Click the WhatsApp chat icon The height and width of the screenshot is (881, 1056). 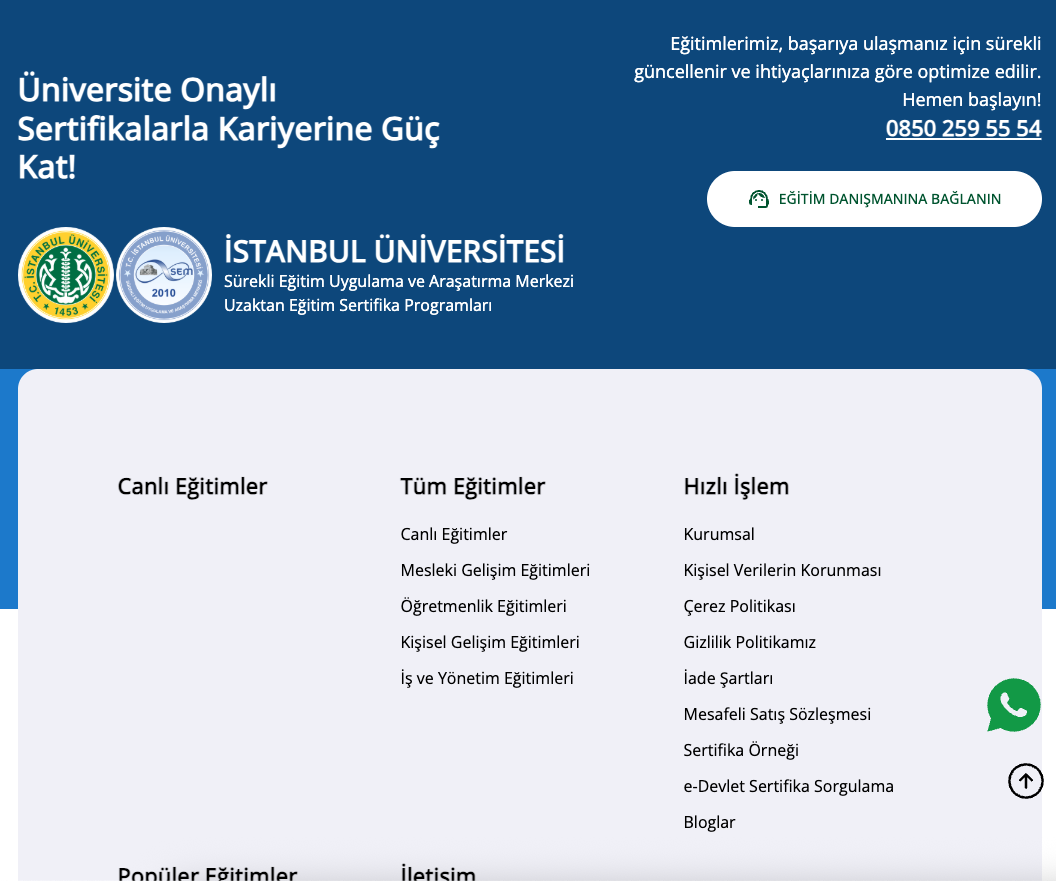[x=1013, y=705]
